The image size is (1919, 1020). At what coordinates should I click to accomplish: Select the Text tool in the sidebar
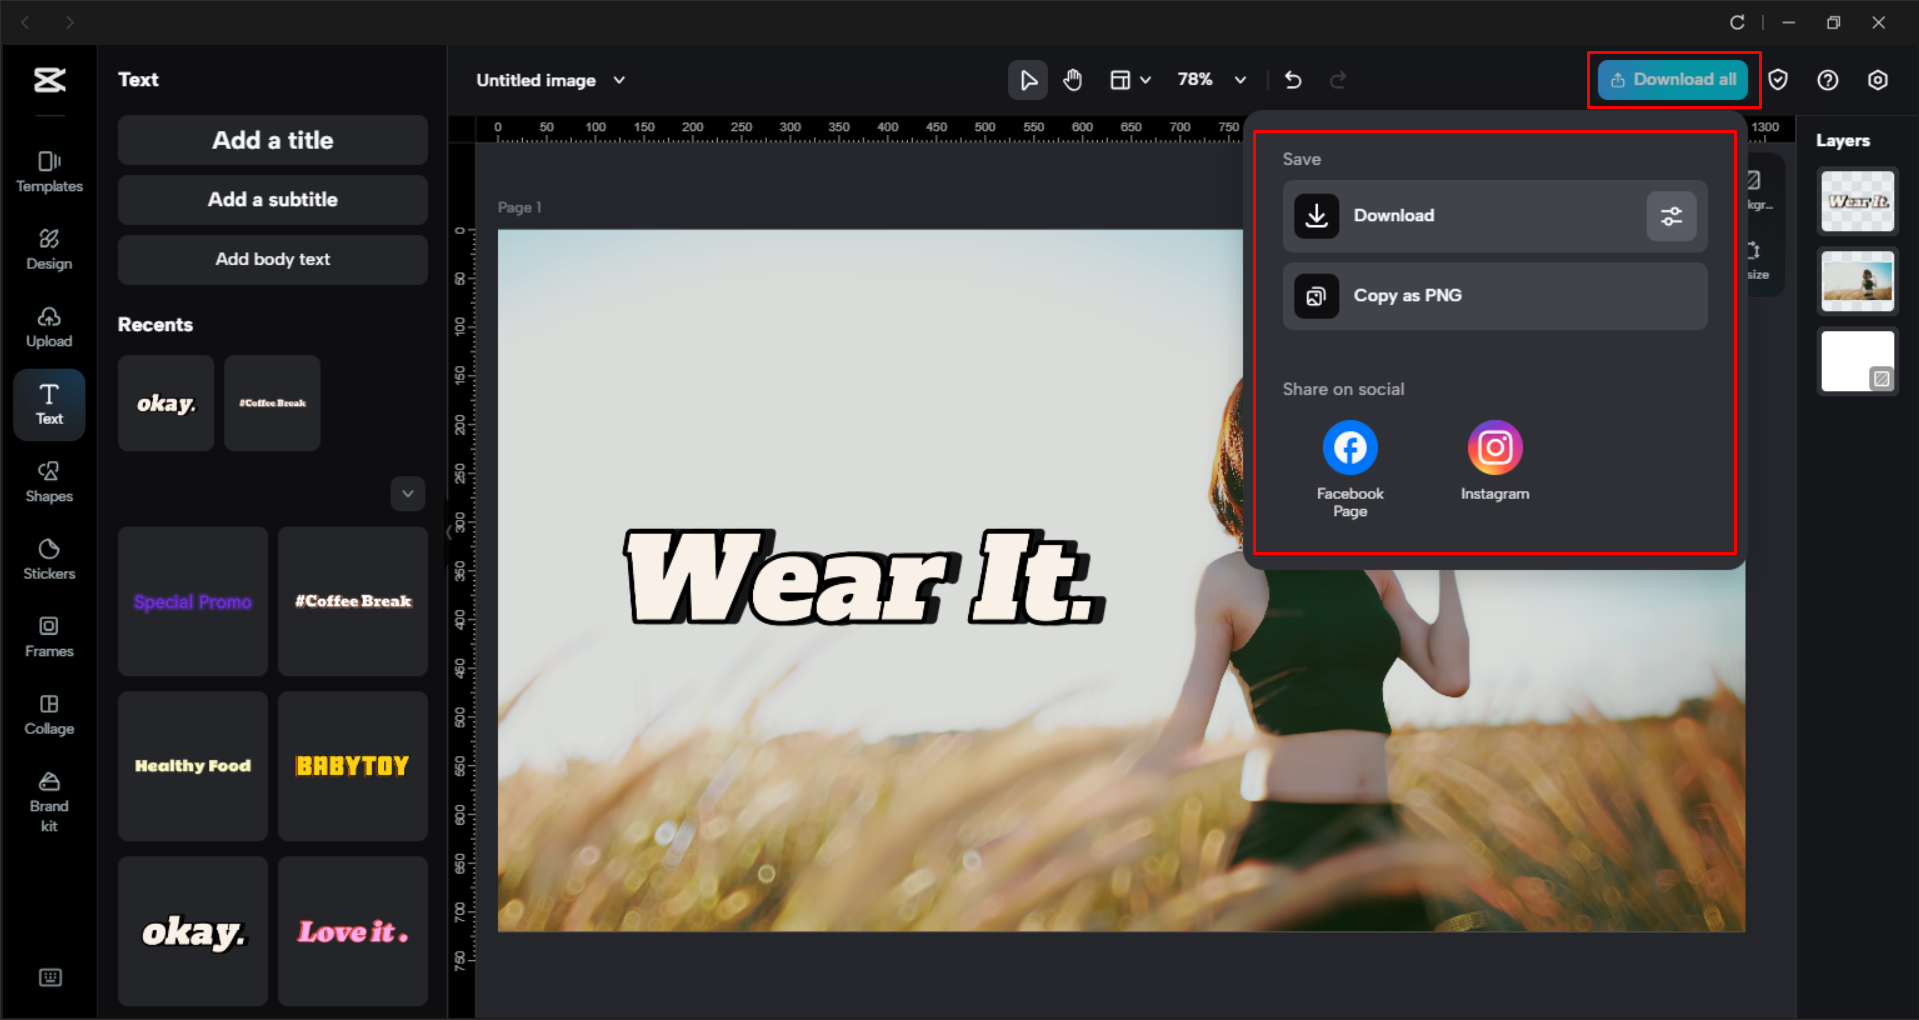point(48,404)
